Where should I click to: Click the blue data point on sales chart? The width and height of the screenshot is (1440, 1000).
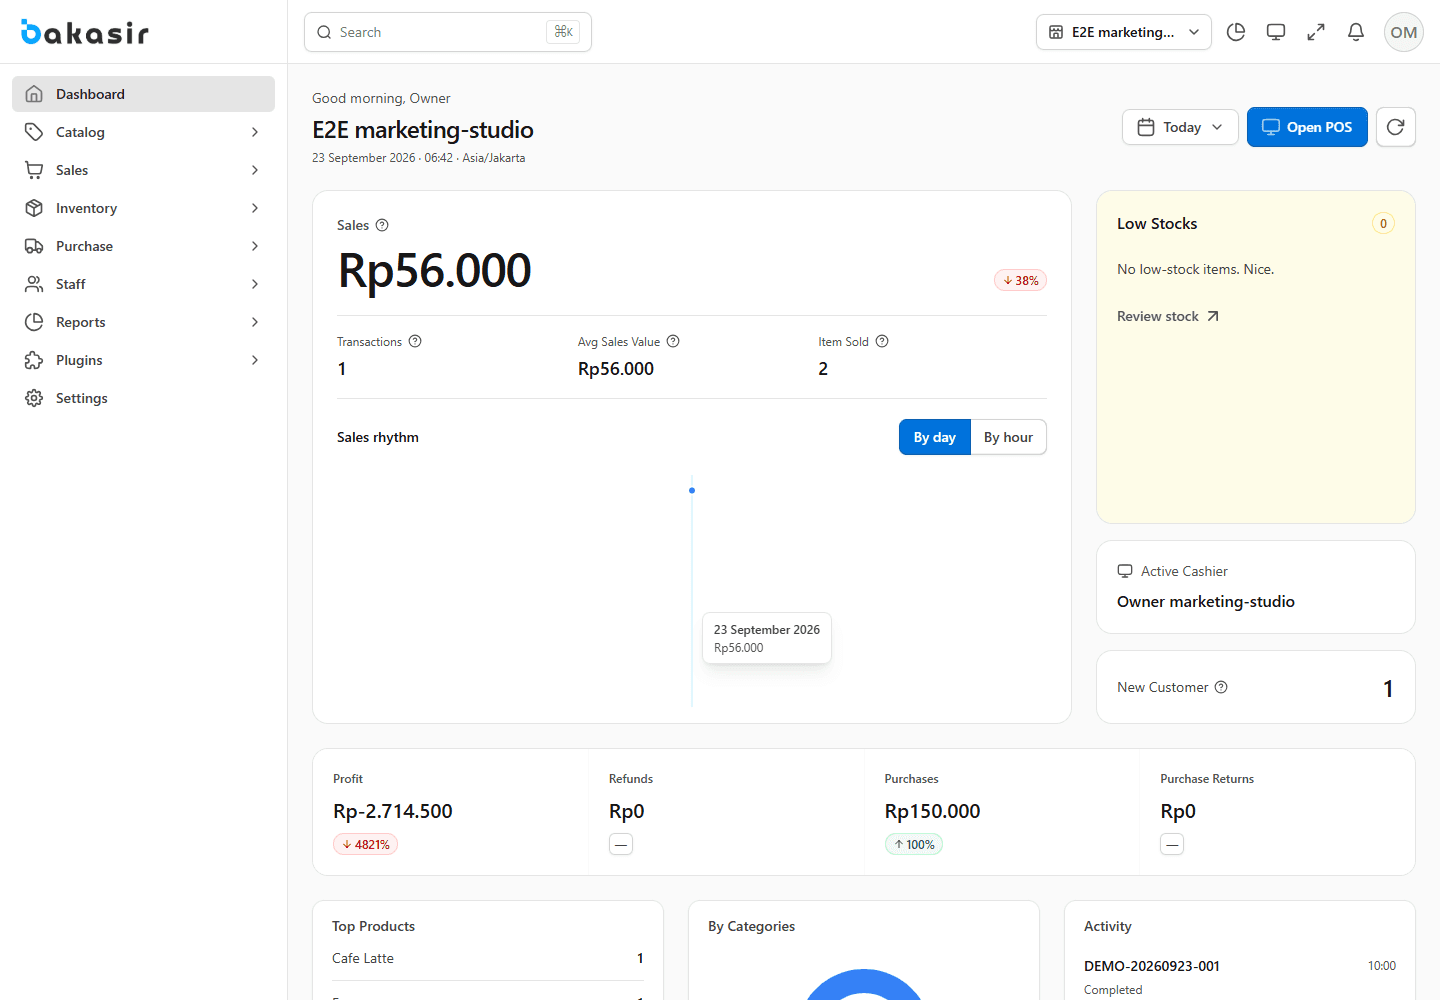[x=692, y=490]
